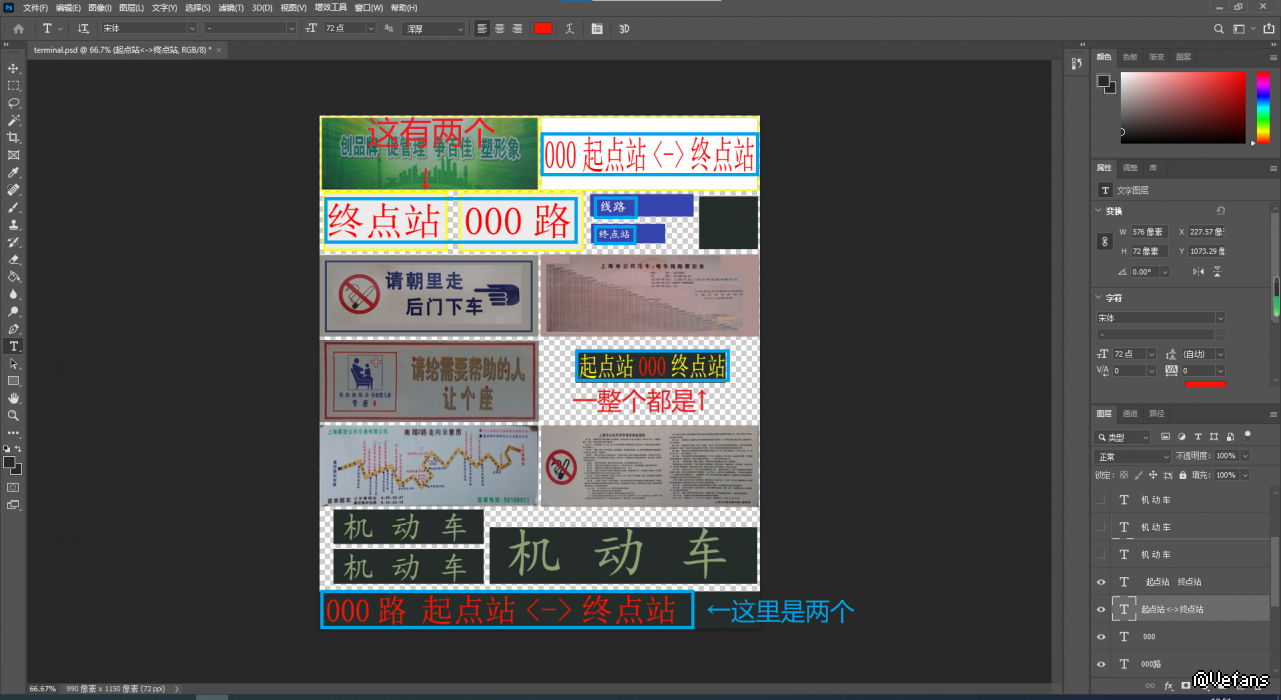Select the Crop tool in toolbar
This screenshot has width=1281, height=700.
14,137
